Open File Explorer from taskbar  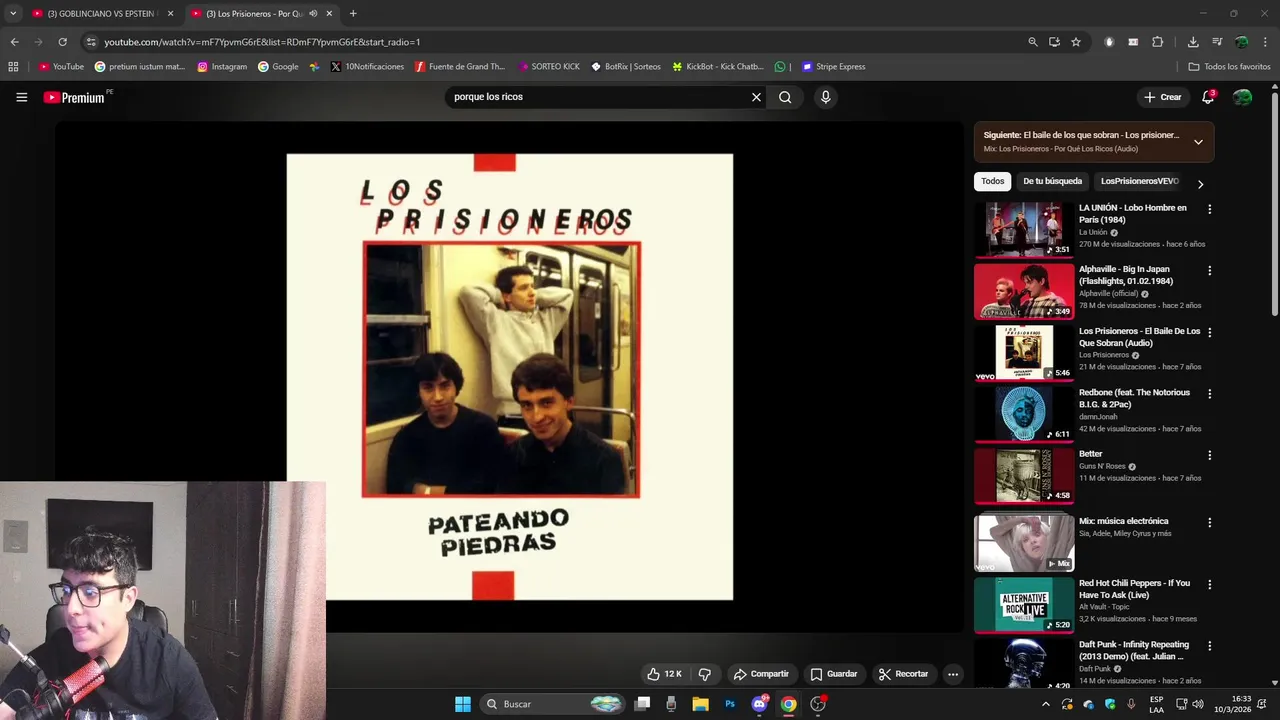click(700, 704)
